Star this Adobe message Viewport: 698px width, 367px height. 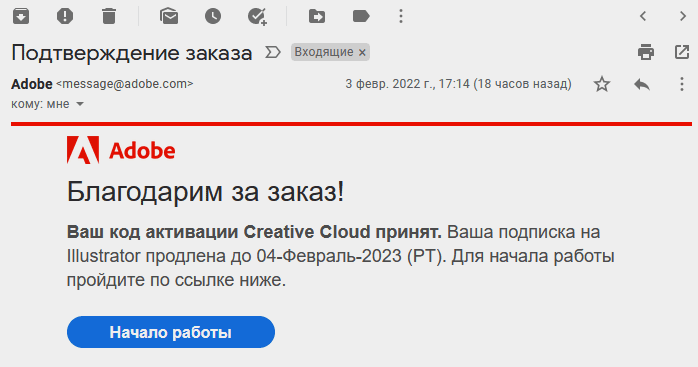coord(602,84)
